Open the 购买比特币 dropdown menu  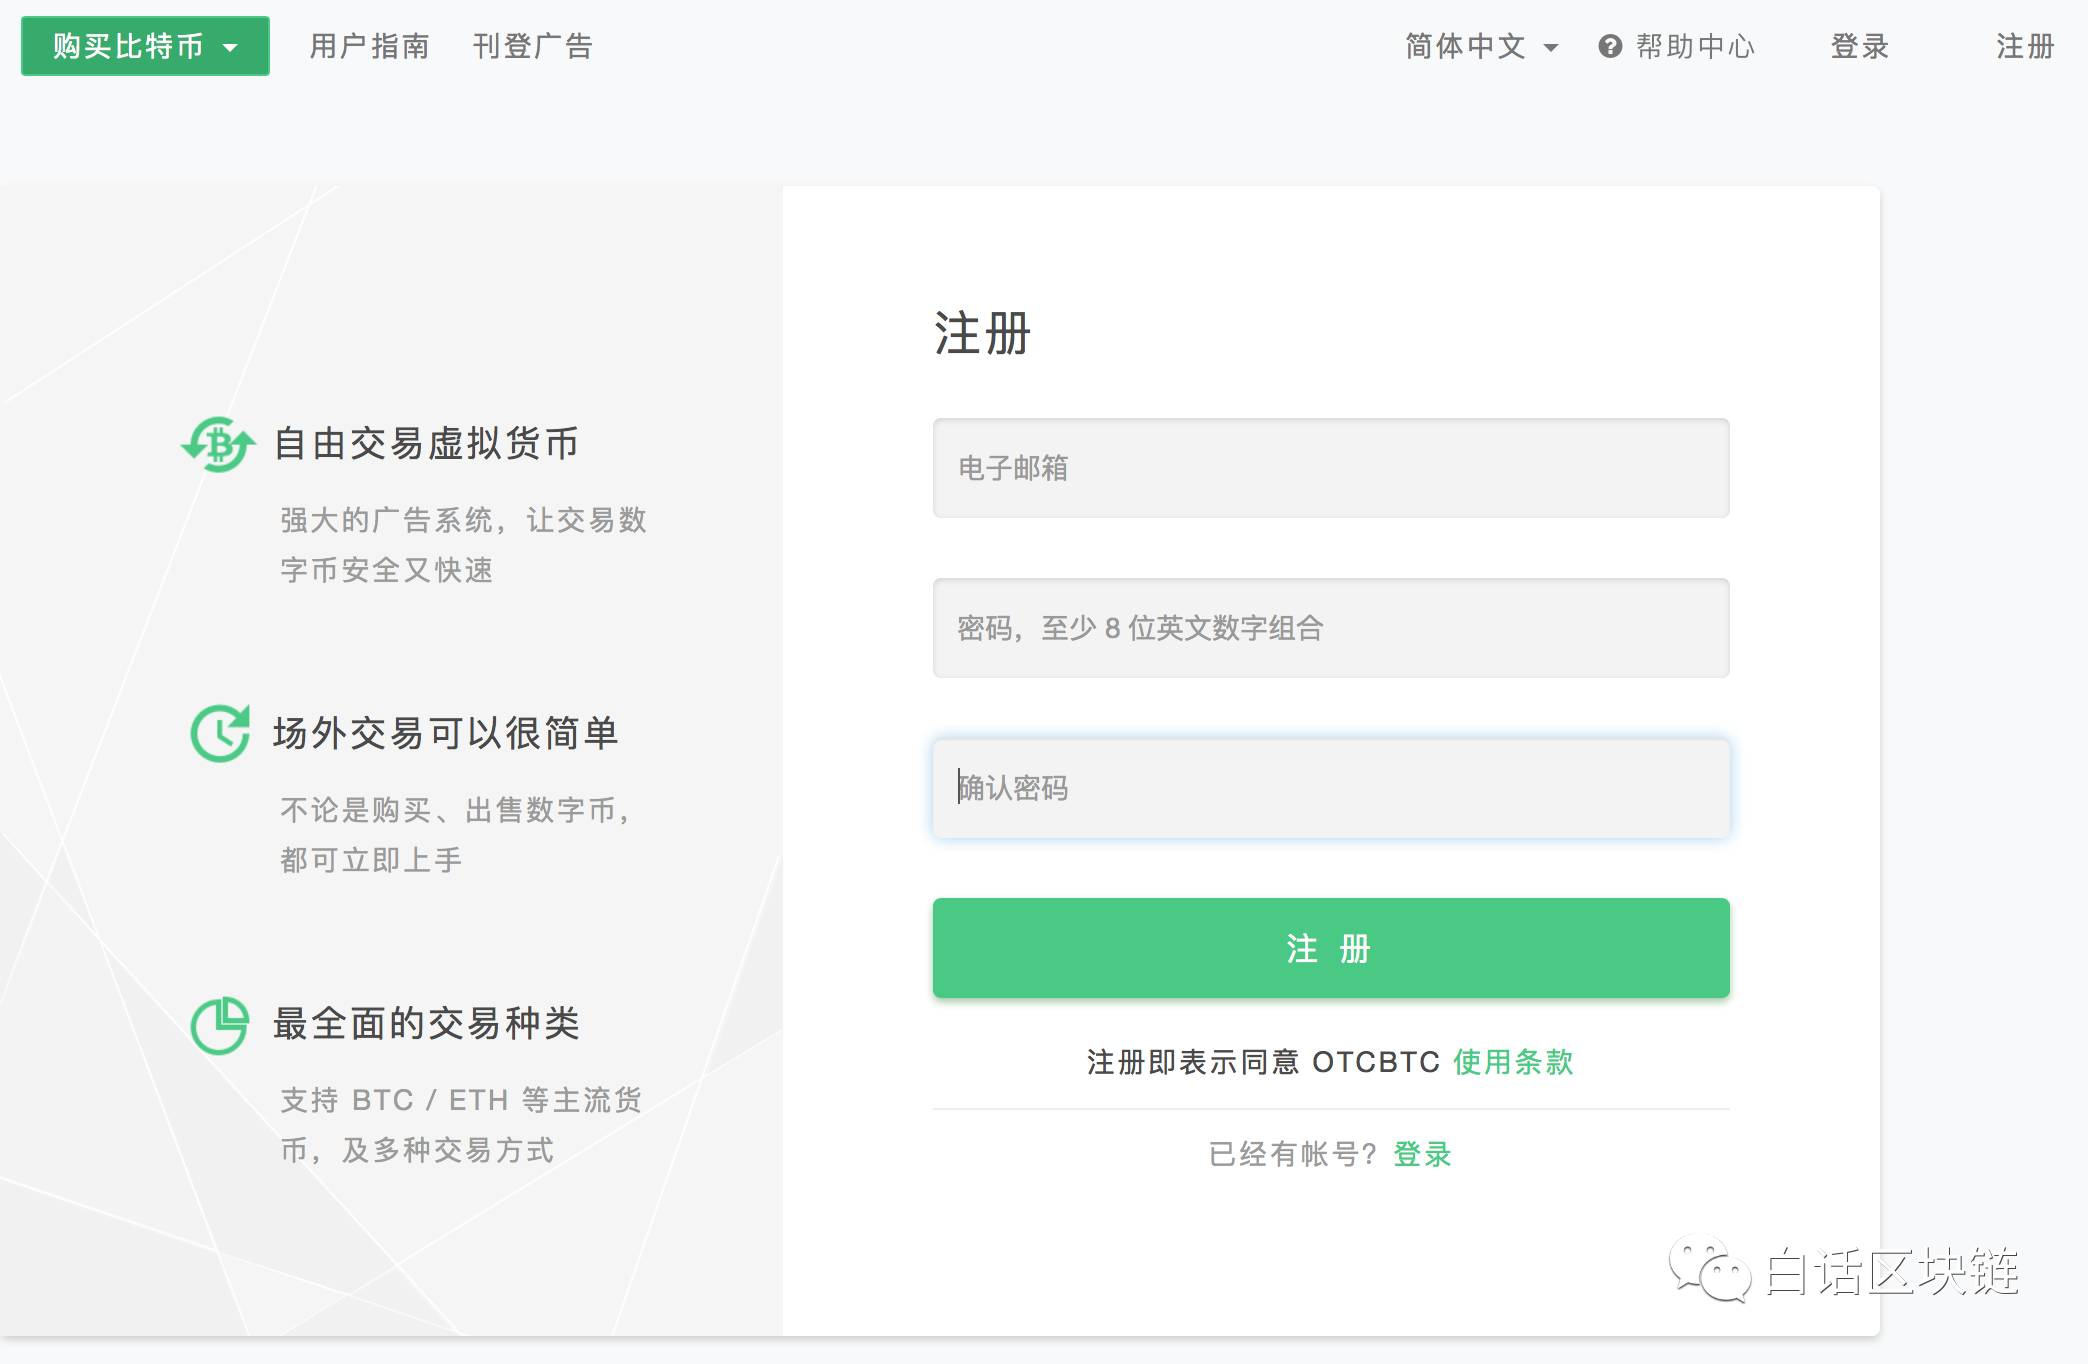145,46
